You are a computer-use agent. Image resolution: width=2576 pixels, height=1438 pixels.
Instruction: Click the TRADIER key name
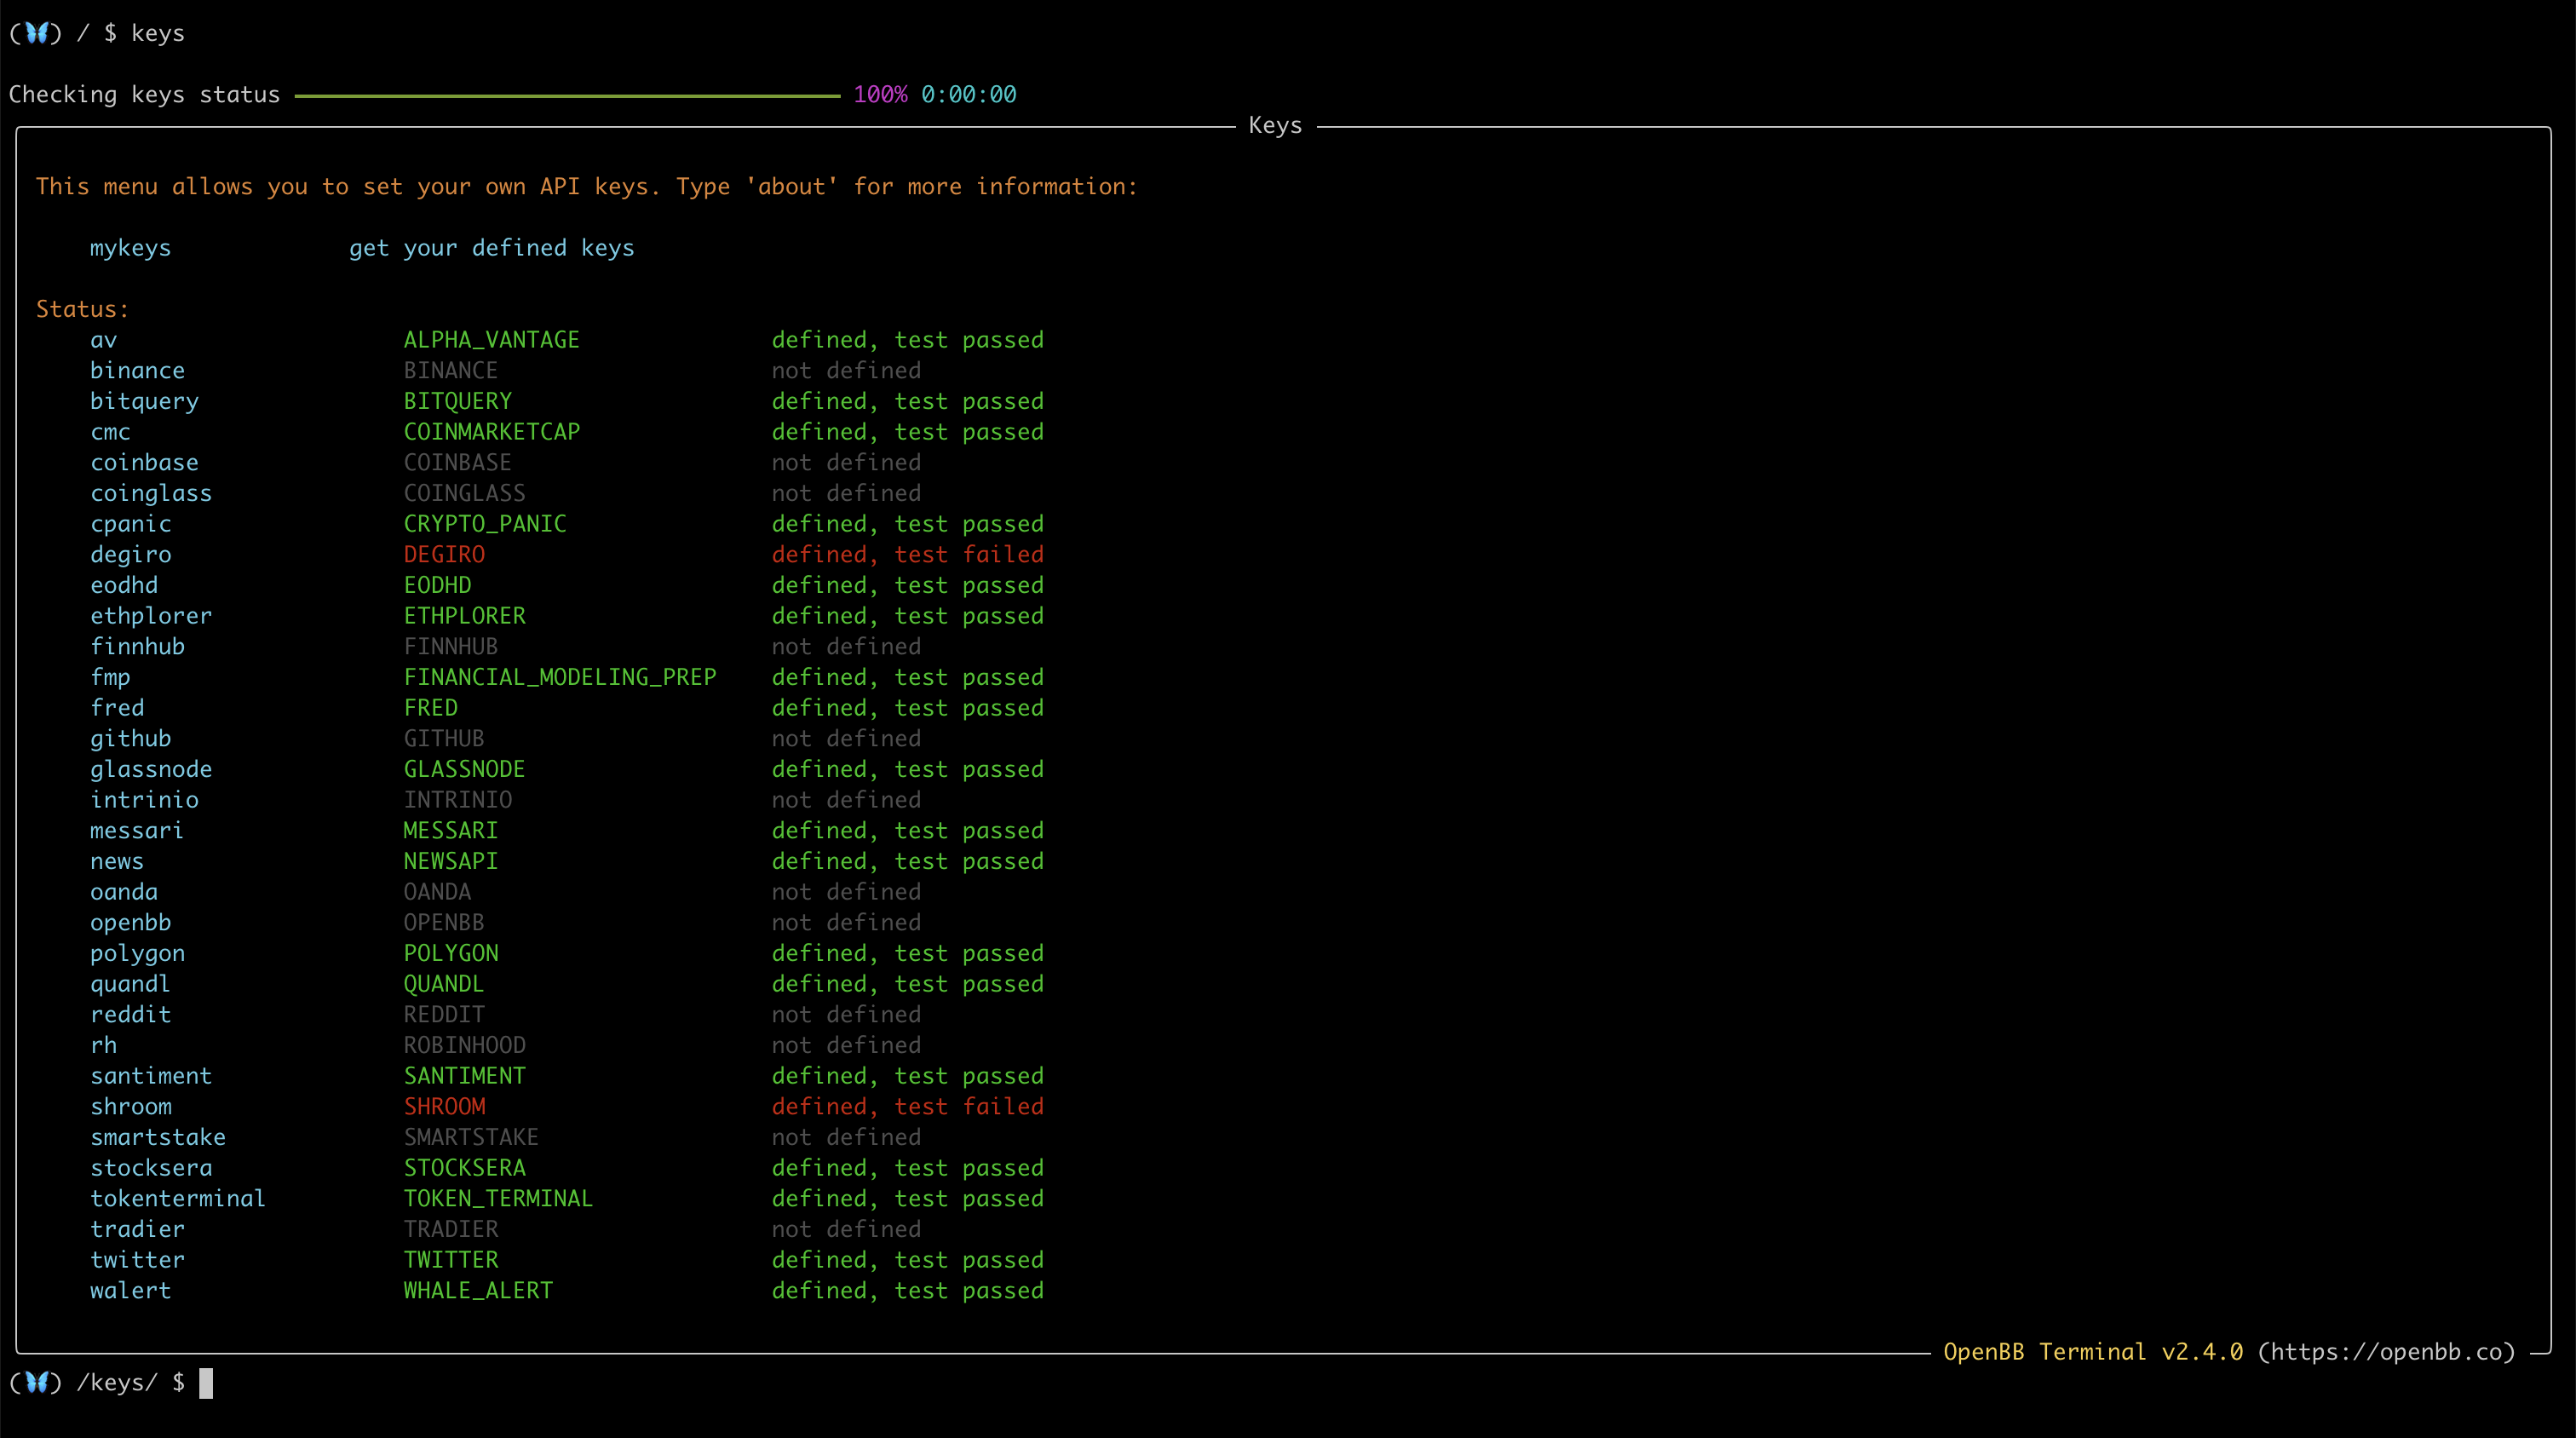coord(450,1229)
